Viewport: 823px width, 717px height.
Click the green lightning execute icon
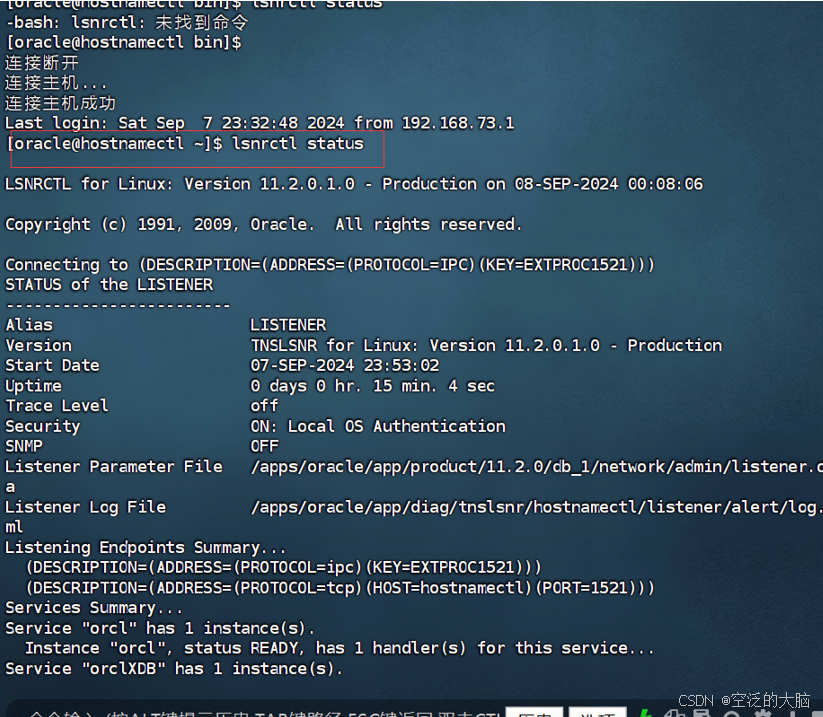click(x=644, y=712)
